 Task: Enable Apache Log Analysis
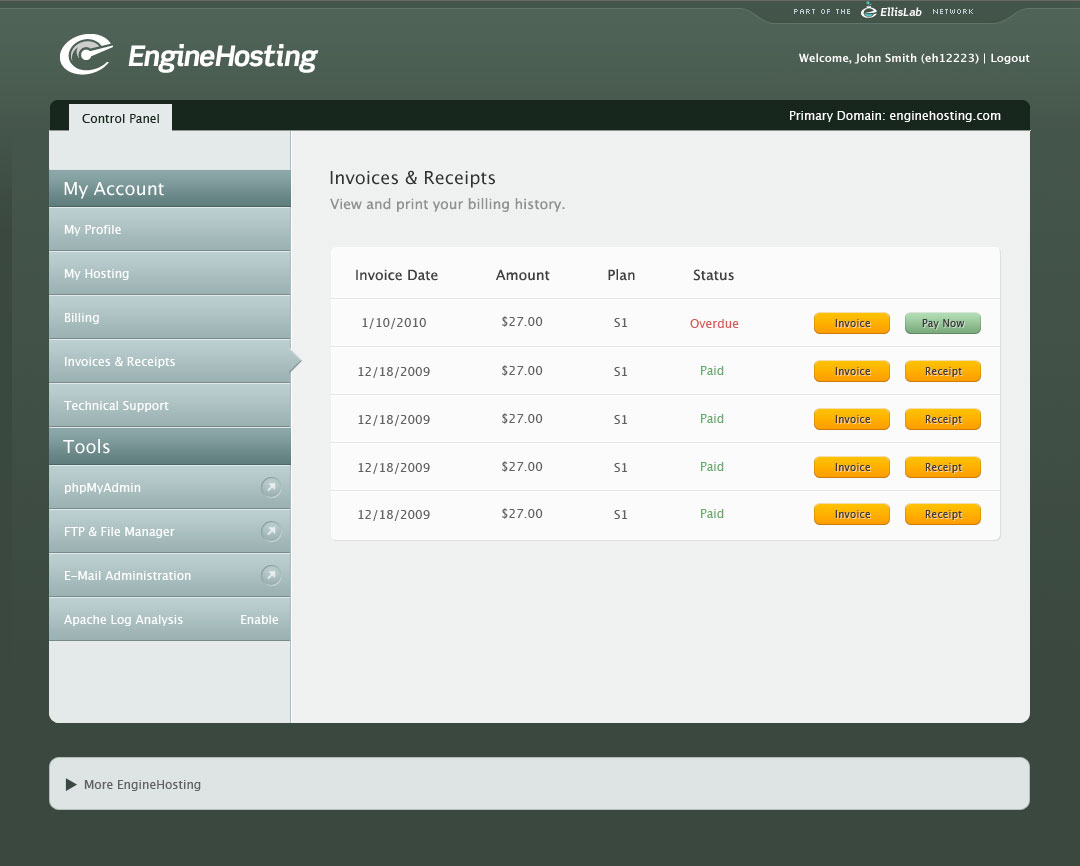pos(259,619)
